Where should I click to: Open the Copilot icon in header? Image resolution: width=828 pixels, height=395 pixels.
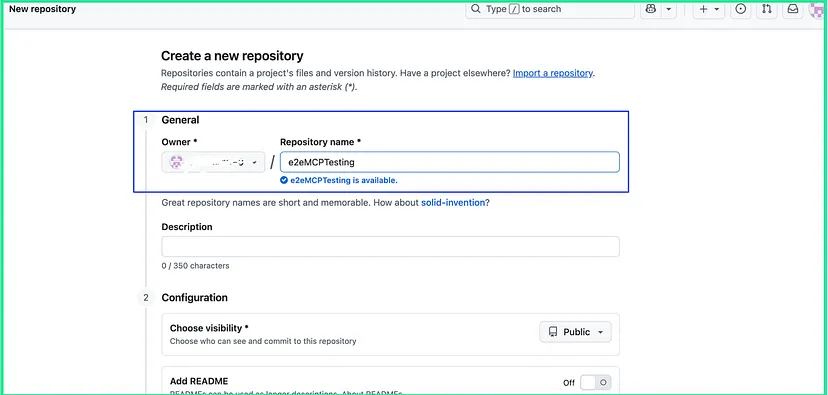coord(651,9)
